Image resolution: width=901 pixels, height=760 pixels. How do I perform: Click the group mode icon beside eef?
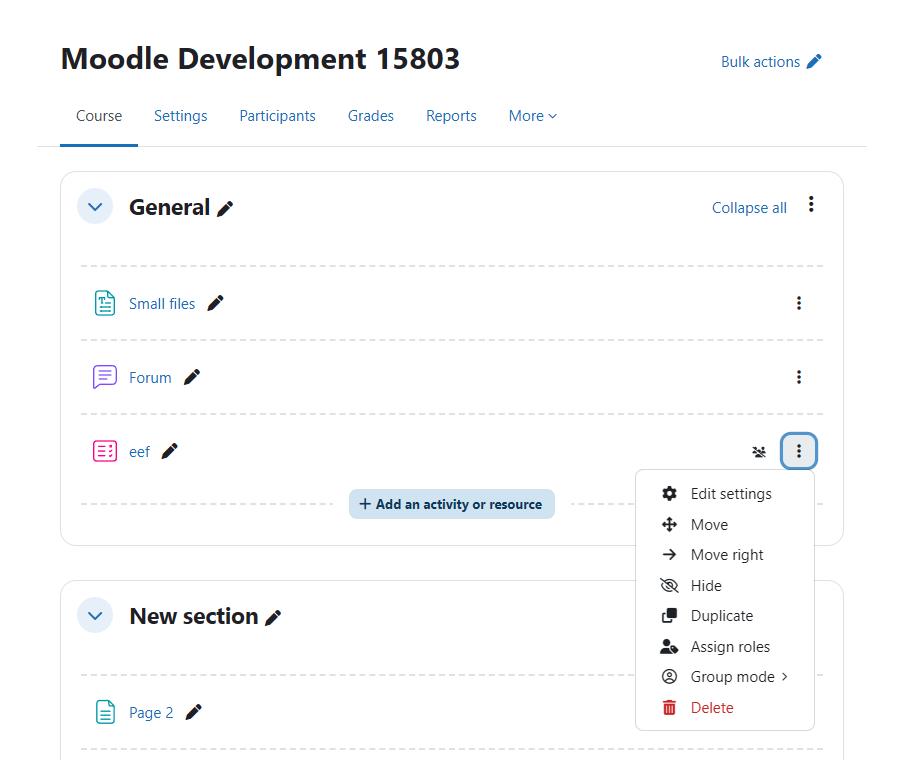(759, 452)
